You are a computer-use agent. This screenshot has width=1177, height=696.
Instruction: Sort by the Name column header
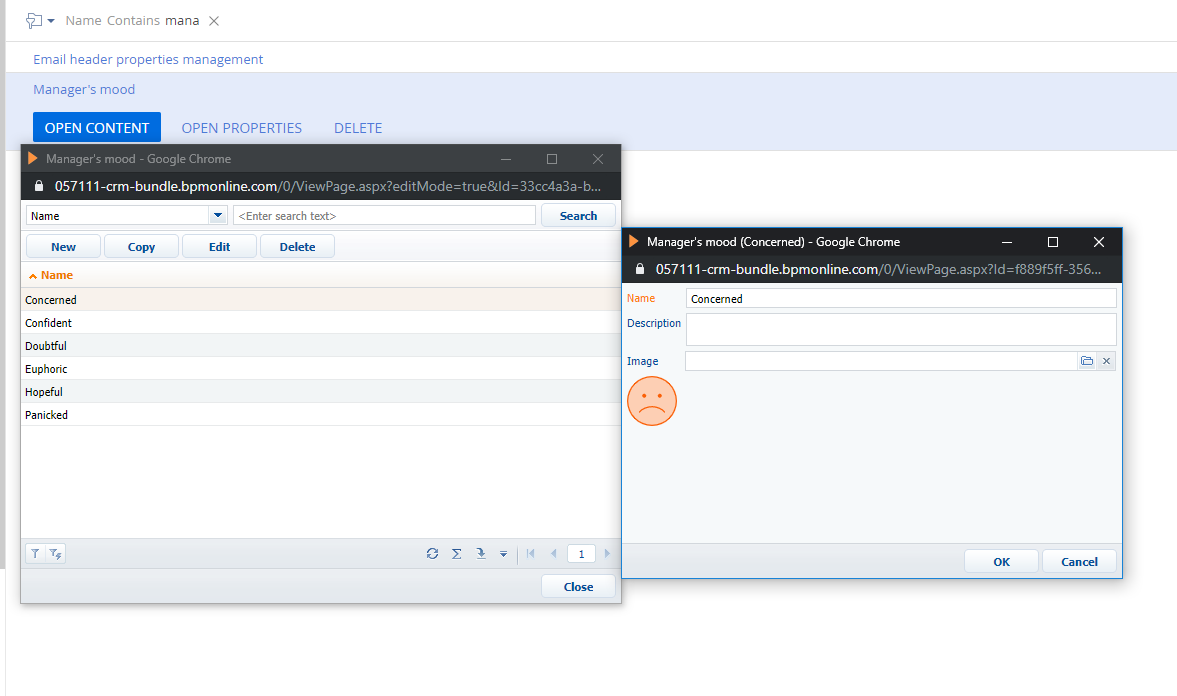click(x=57, y=276)
